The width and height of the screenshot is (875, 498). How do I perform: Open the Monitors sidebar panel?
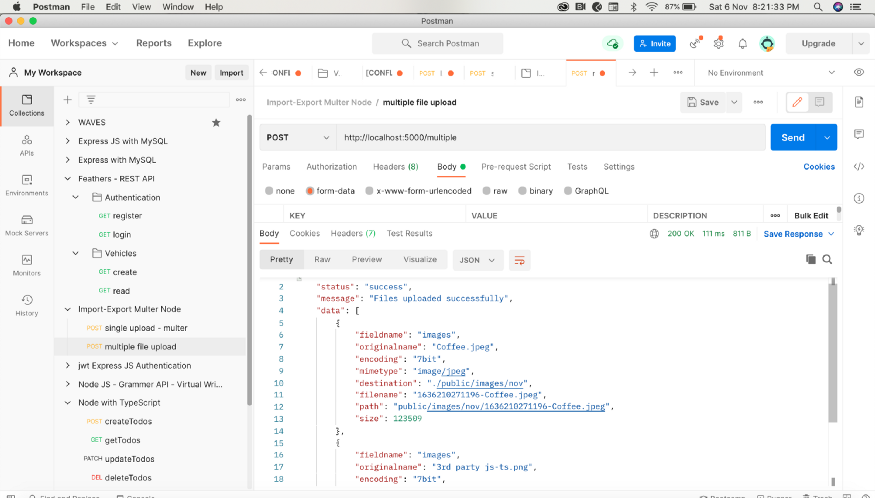click(x=27, y=265)
